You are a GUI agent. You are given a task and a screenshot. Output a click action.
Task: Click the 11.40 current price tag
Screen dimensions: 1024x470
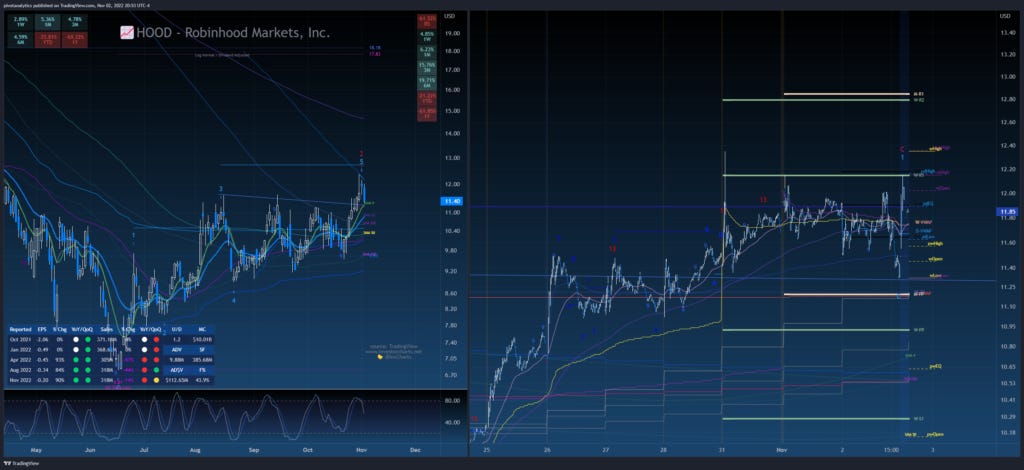[x=451, y=202]
